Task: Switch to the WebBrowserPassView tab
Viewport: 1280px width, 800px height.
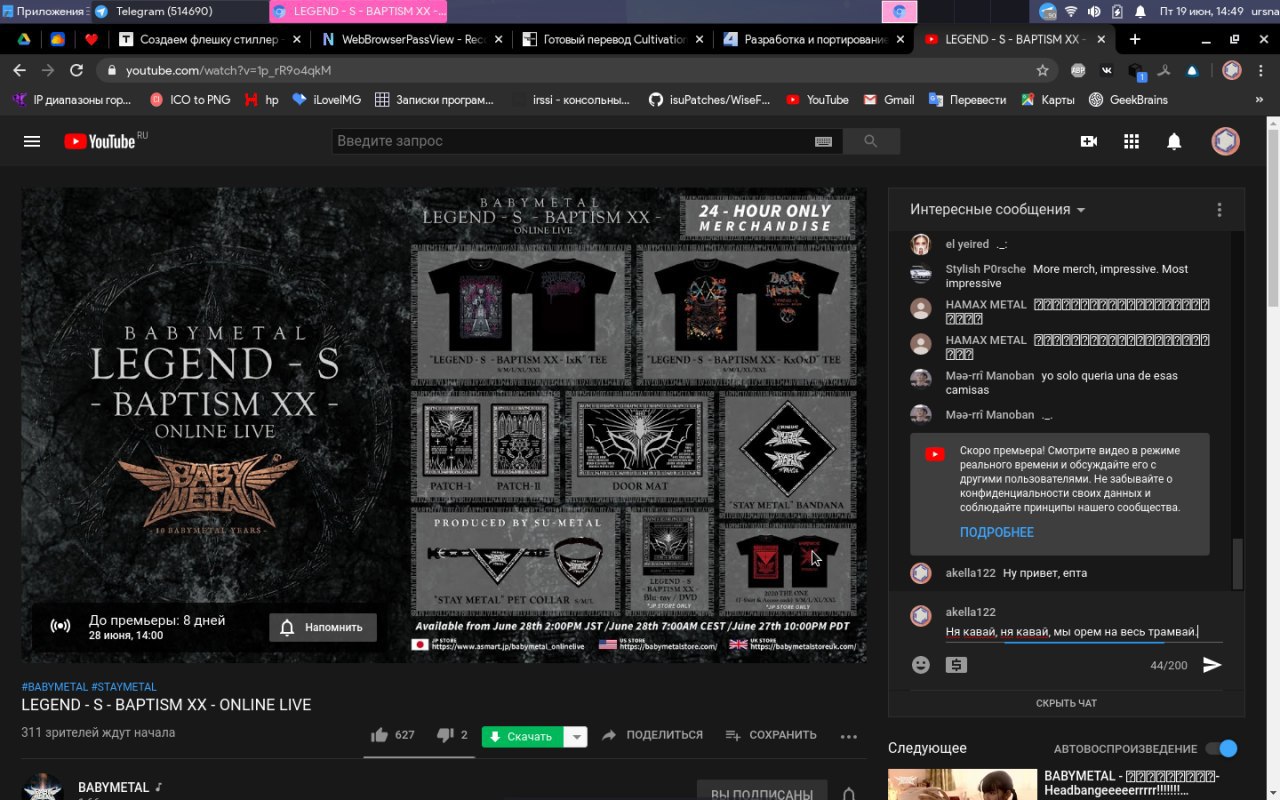Action: point(410,40)
